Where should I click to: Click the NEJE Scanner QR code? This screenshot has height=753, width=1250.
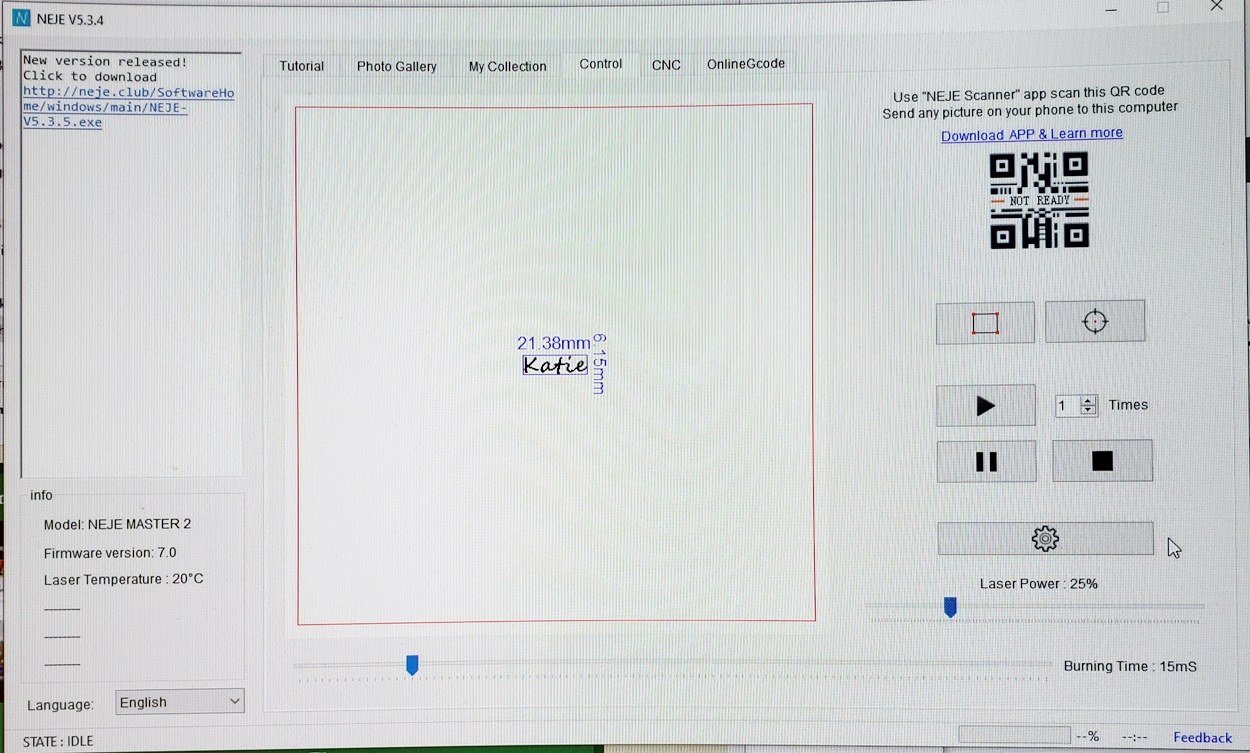point(1039,200)
